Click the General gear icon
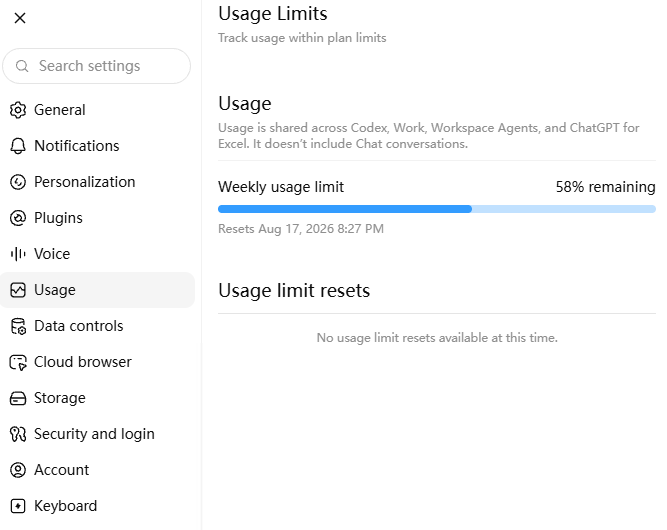The height and width of the screenshot is (530, 667). tap(18, 110)
